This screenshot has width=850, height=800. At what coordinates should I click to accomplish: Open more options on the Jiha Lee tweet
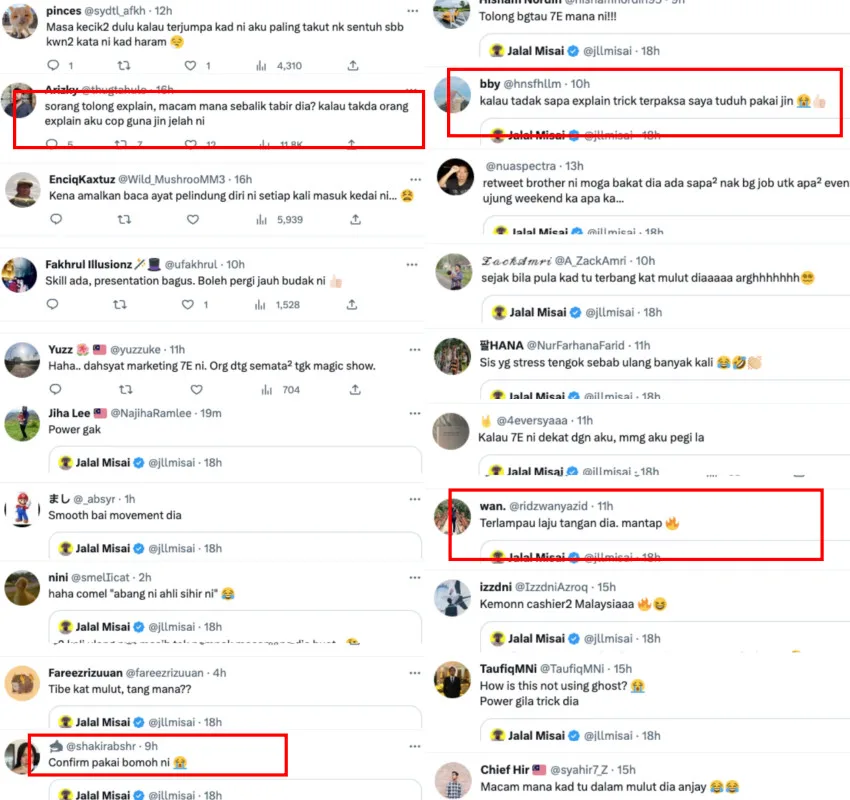coord(415,414)
